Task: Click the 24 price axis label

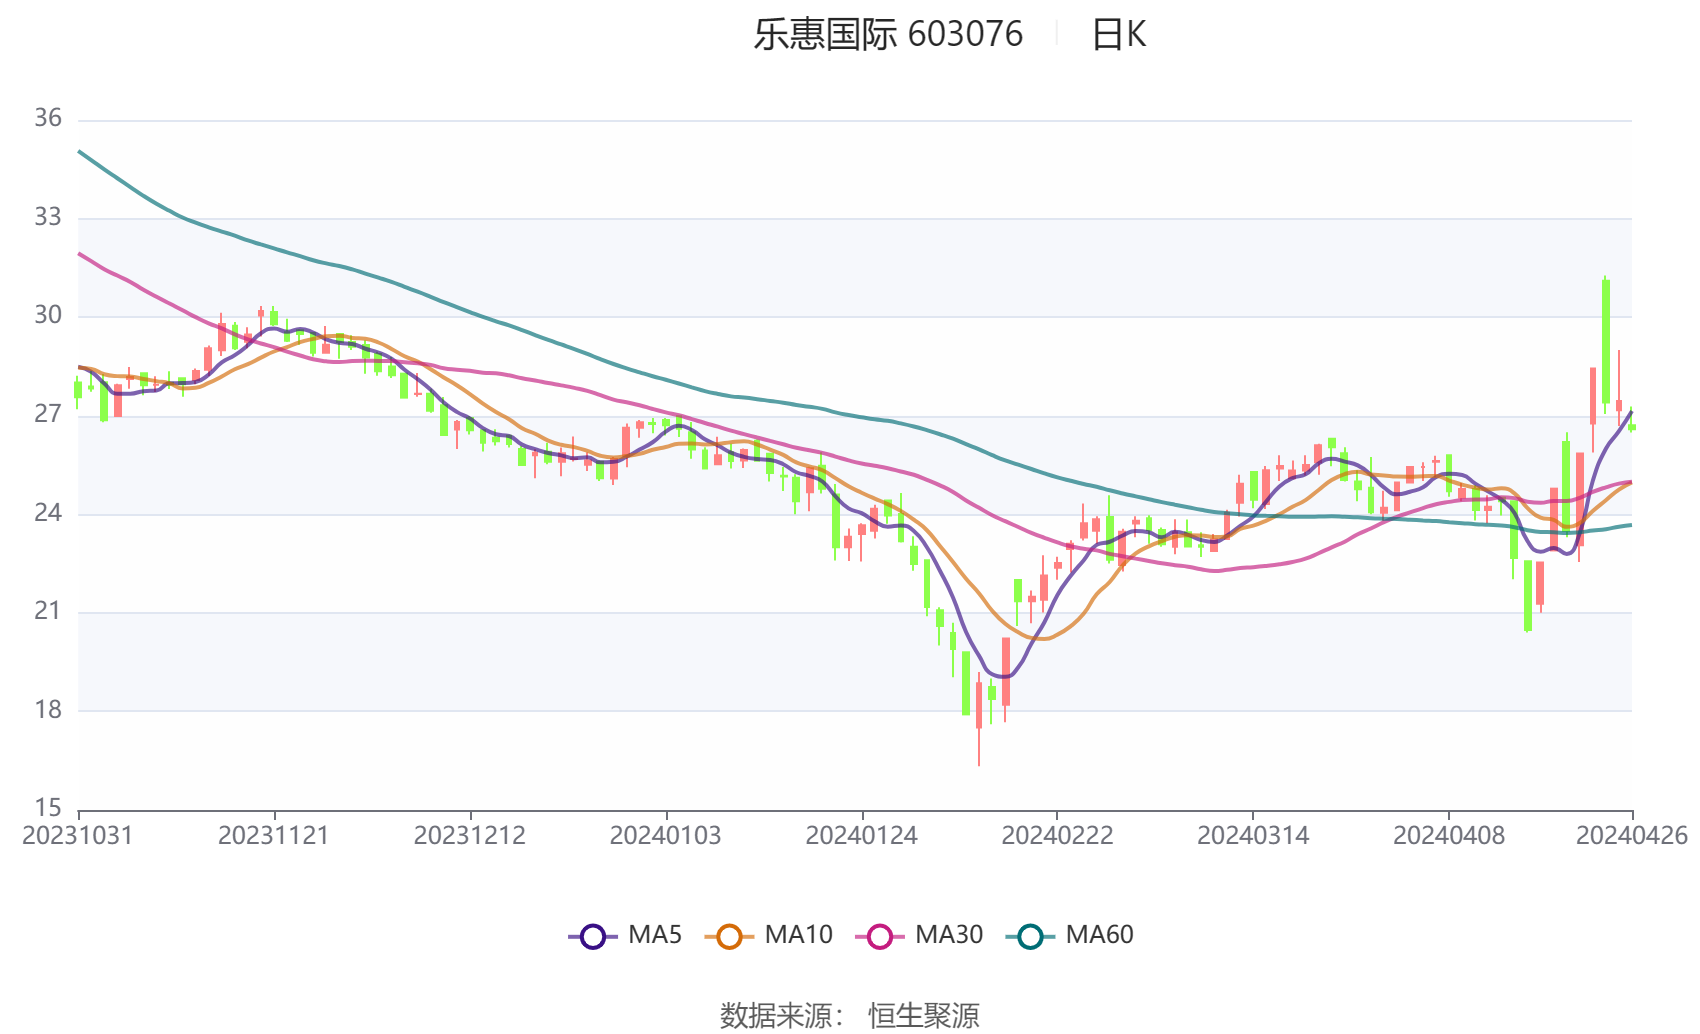Action: click(x=48, y=513)
